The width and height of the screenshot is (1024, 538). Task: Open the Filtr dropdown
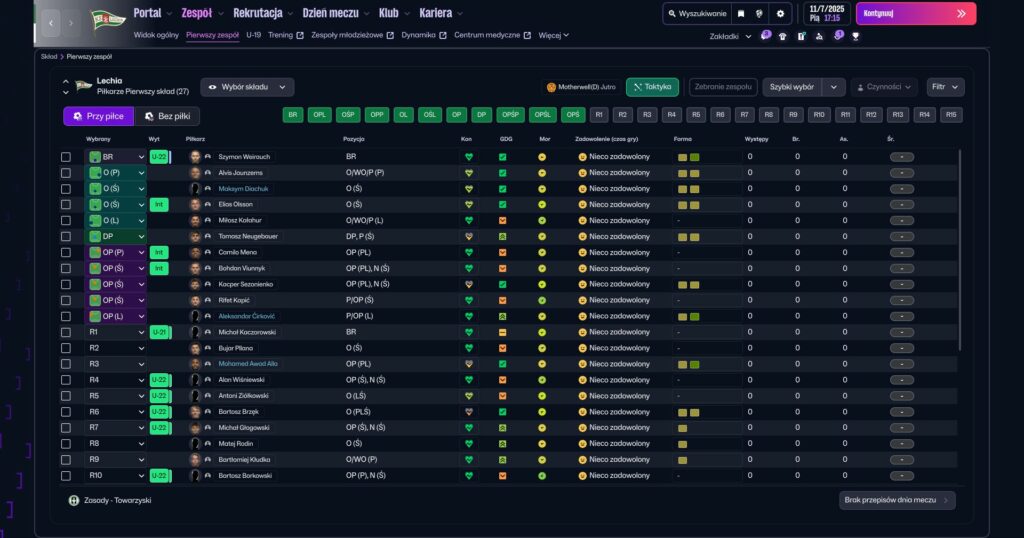point(945,87)
